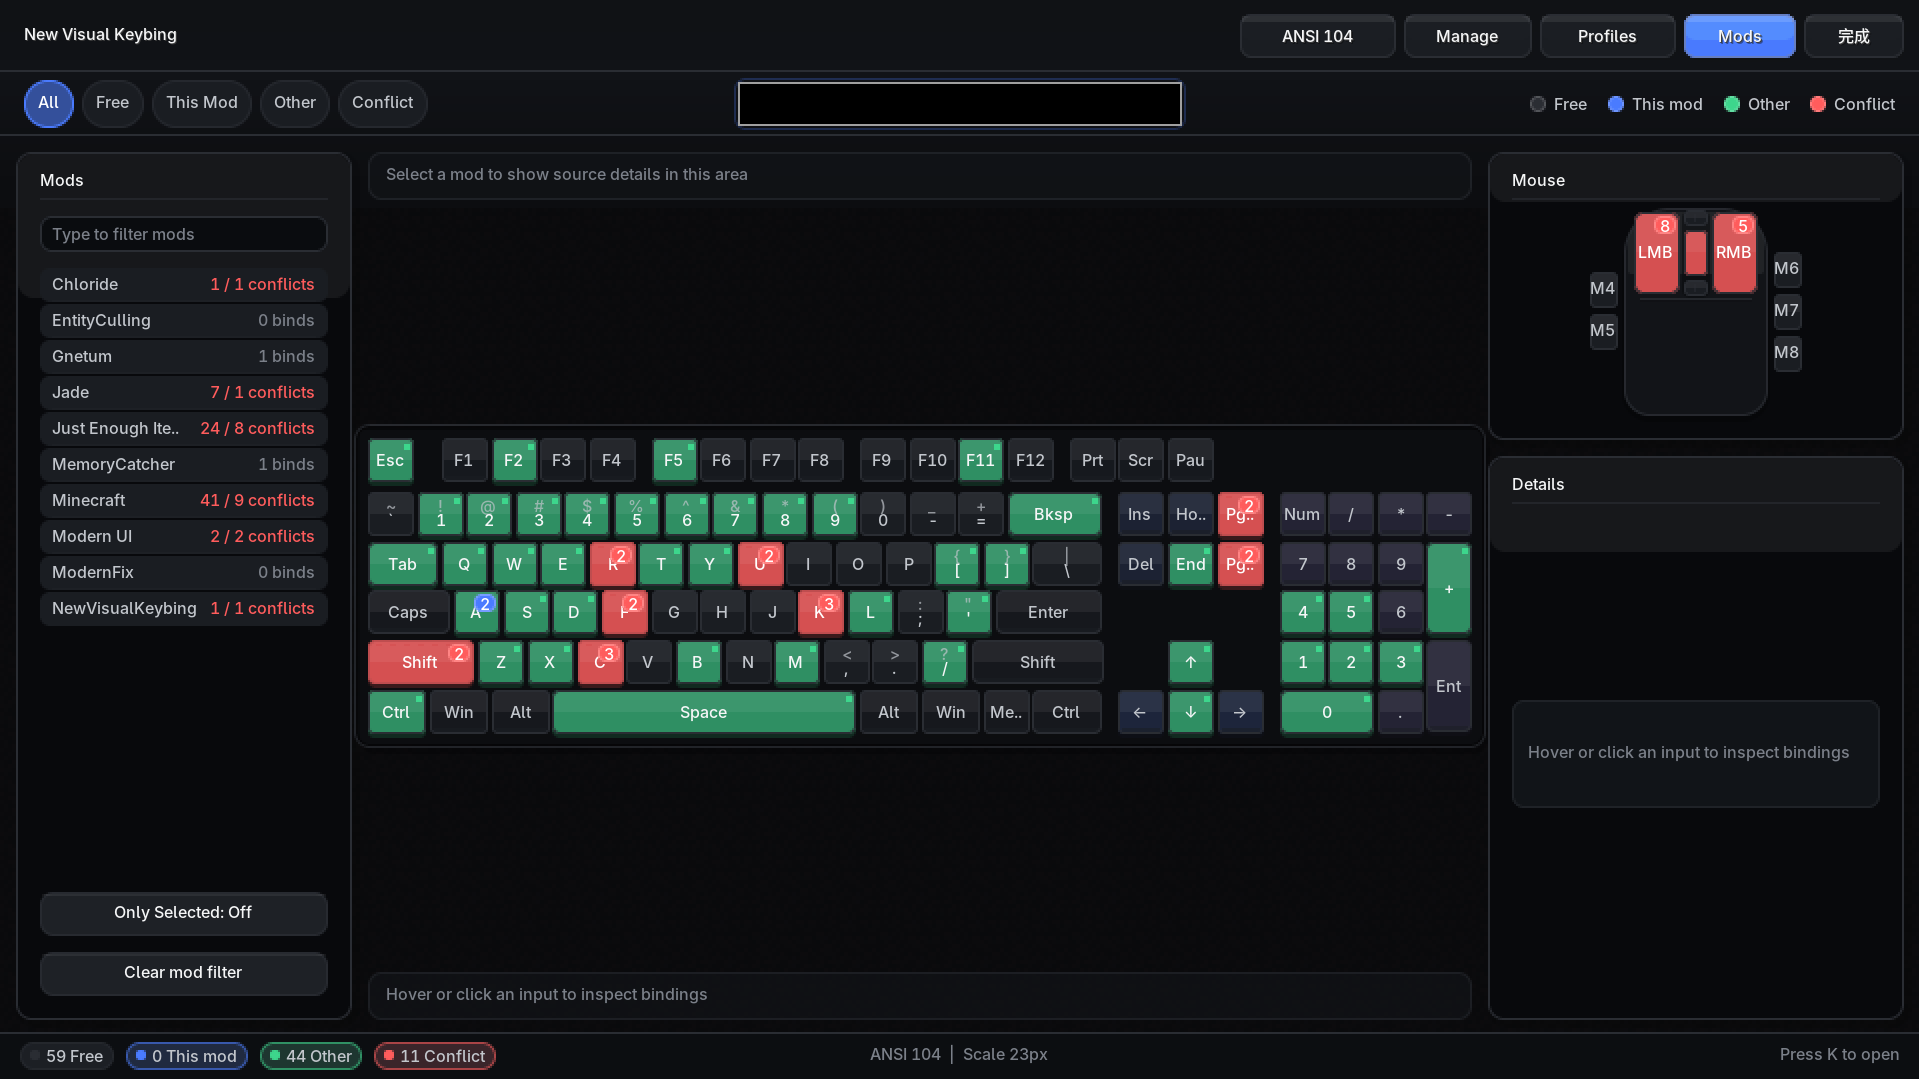Click the conflicting C key
This screenshot has height=1079, width=1919.
point(600,662)
